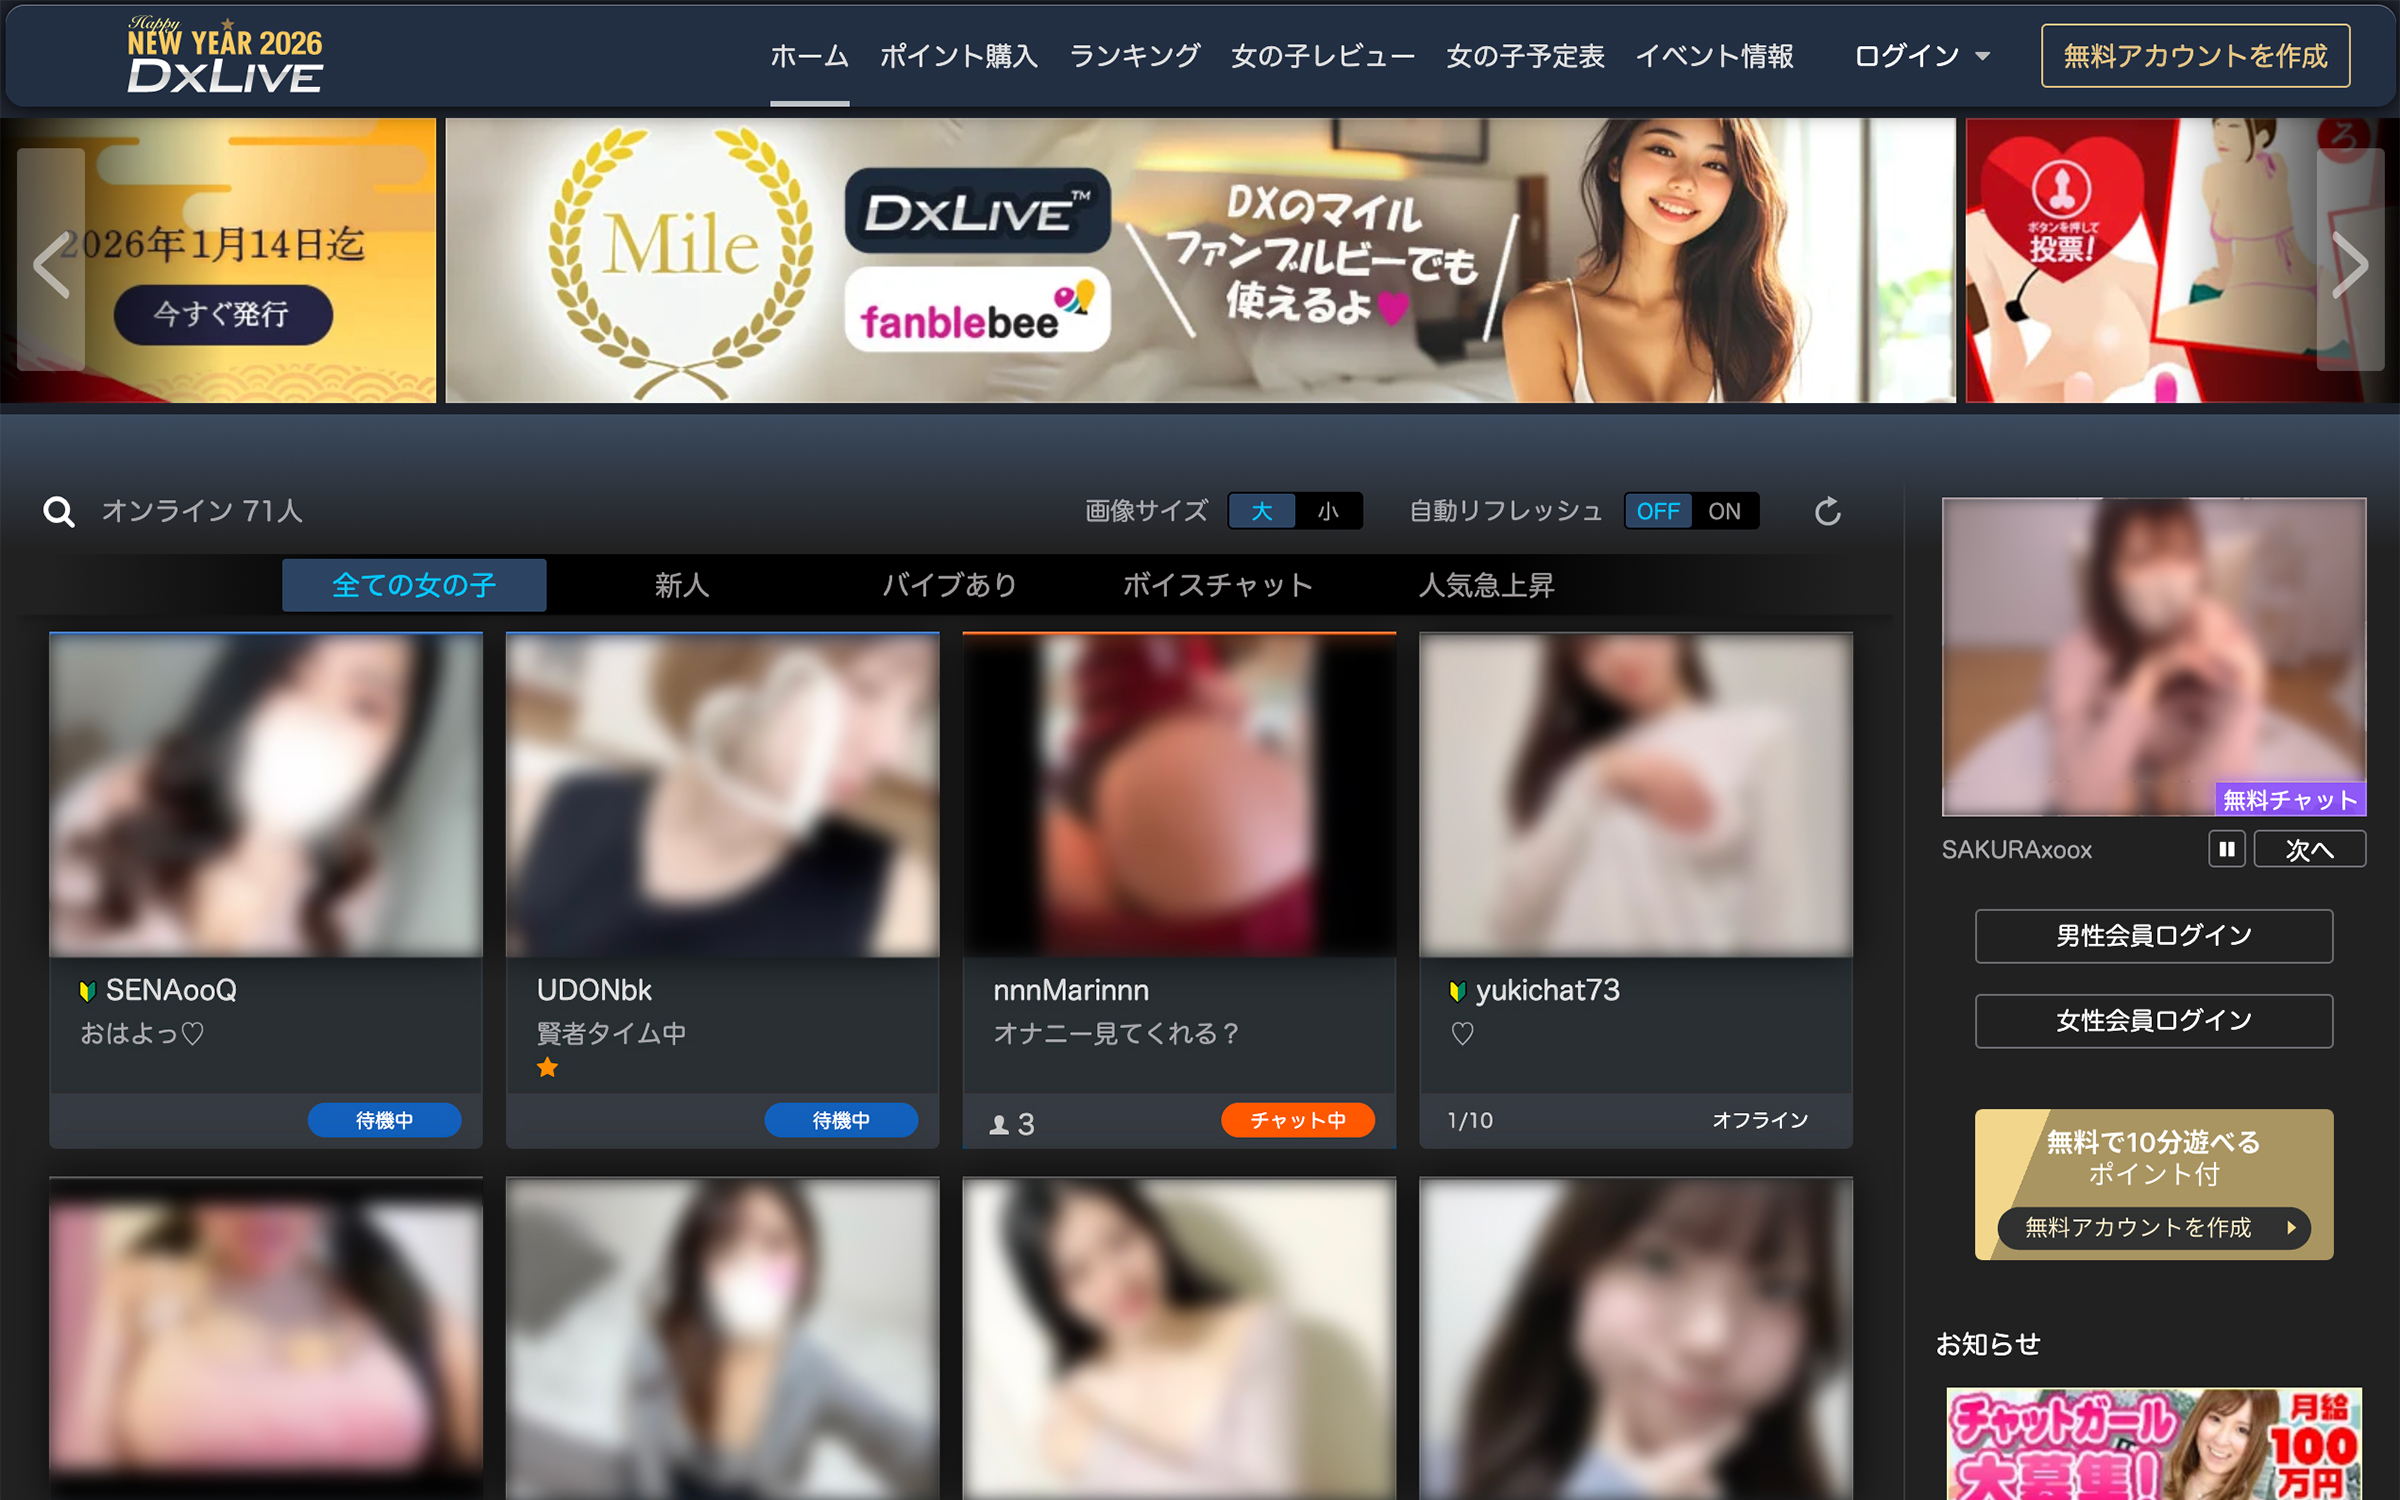This screenshot has width=2400, height=1500.
Task: Expand the ログイン dropdown menu
Action: [1921, 56]
